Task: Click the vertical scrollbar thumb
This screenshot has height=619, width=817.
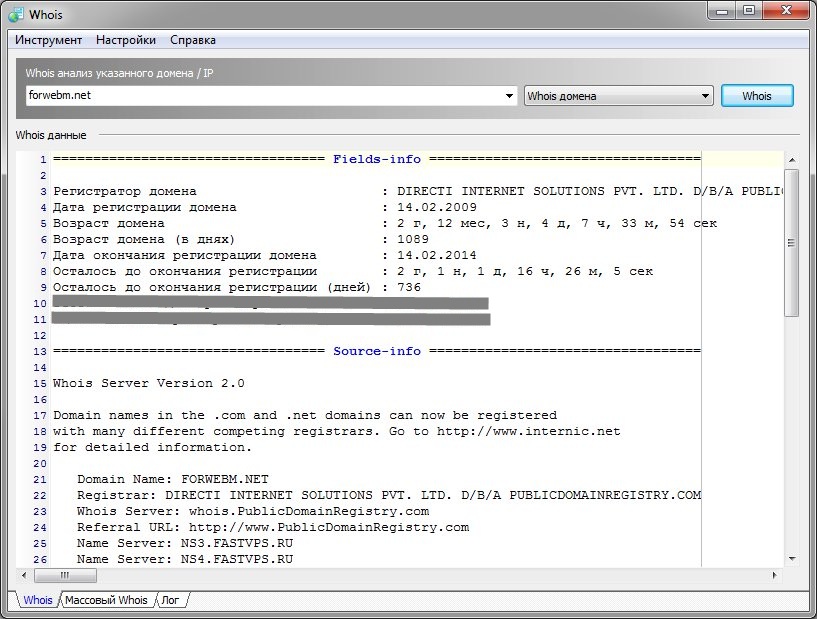Action: pyautogui.click(x=791, y=240)
